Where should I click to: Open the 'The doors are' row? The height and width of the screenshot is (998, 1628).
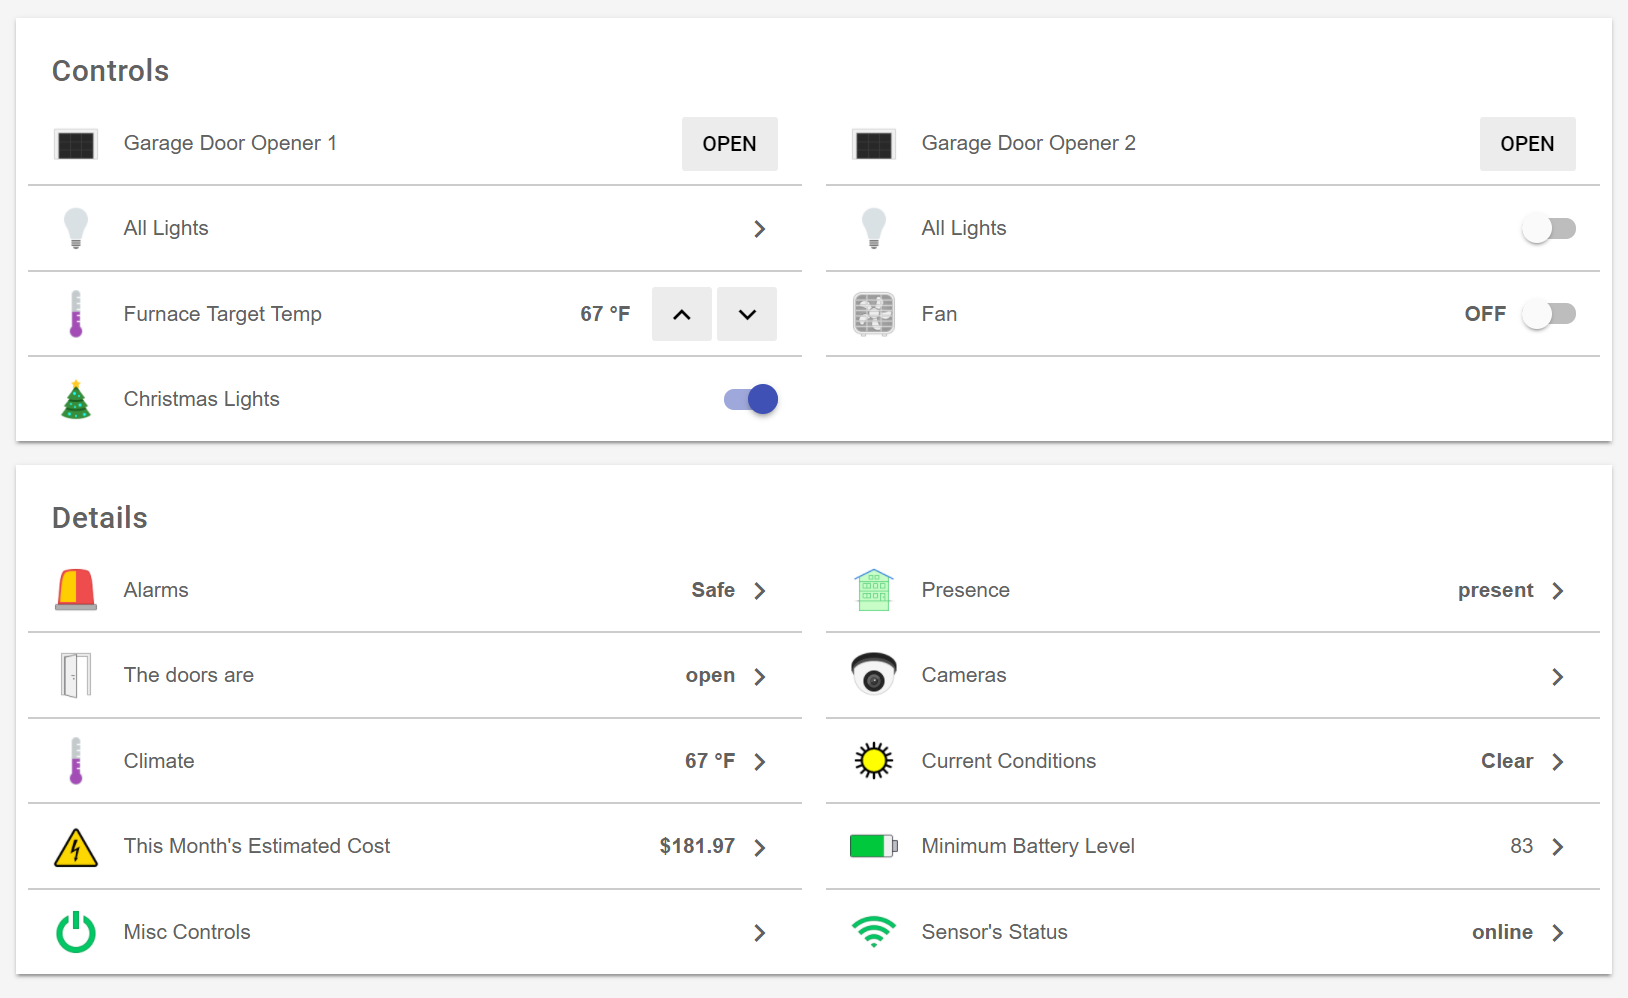[x=414, y=676]
